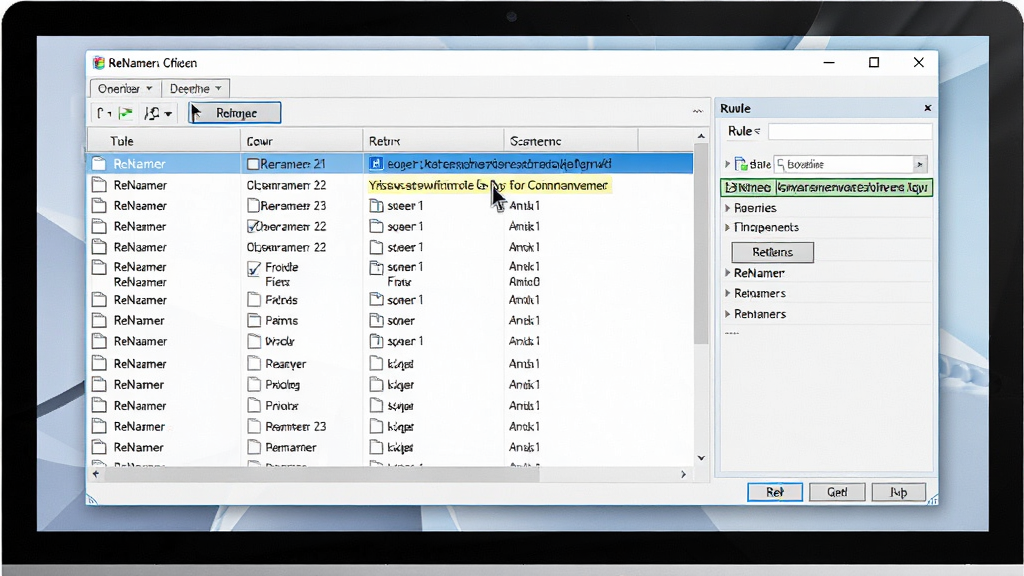Click the ReNamer app icon in title bar

pyautogui.click(x=99, y=63)
